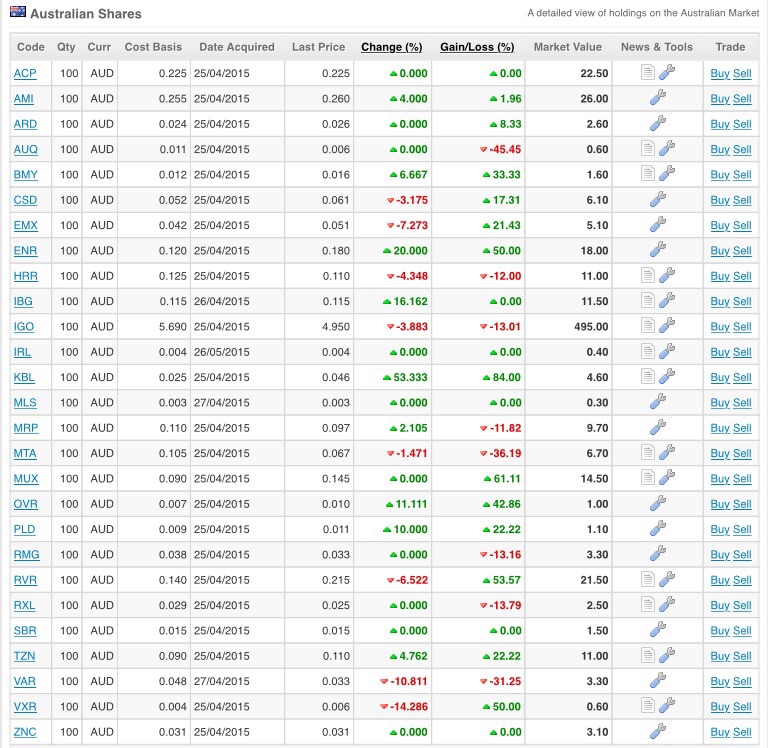768x748 pixels.
Task: Select IGO market value 495.00
Action: click(591, 327)
